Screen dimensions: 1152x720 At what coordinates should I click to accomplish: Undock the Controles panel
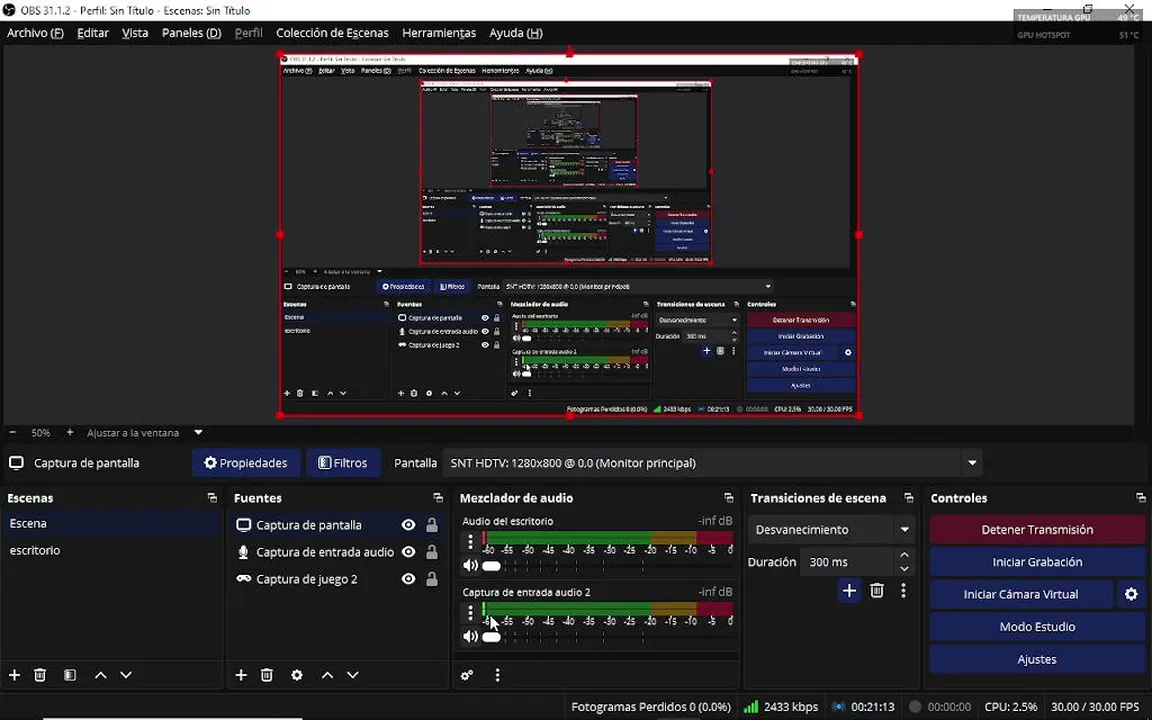1141,498
